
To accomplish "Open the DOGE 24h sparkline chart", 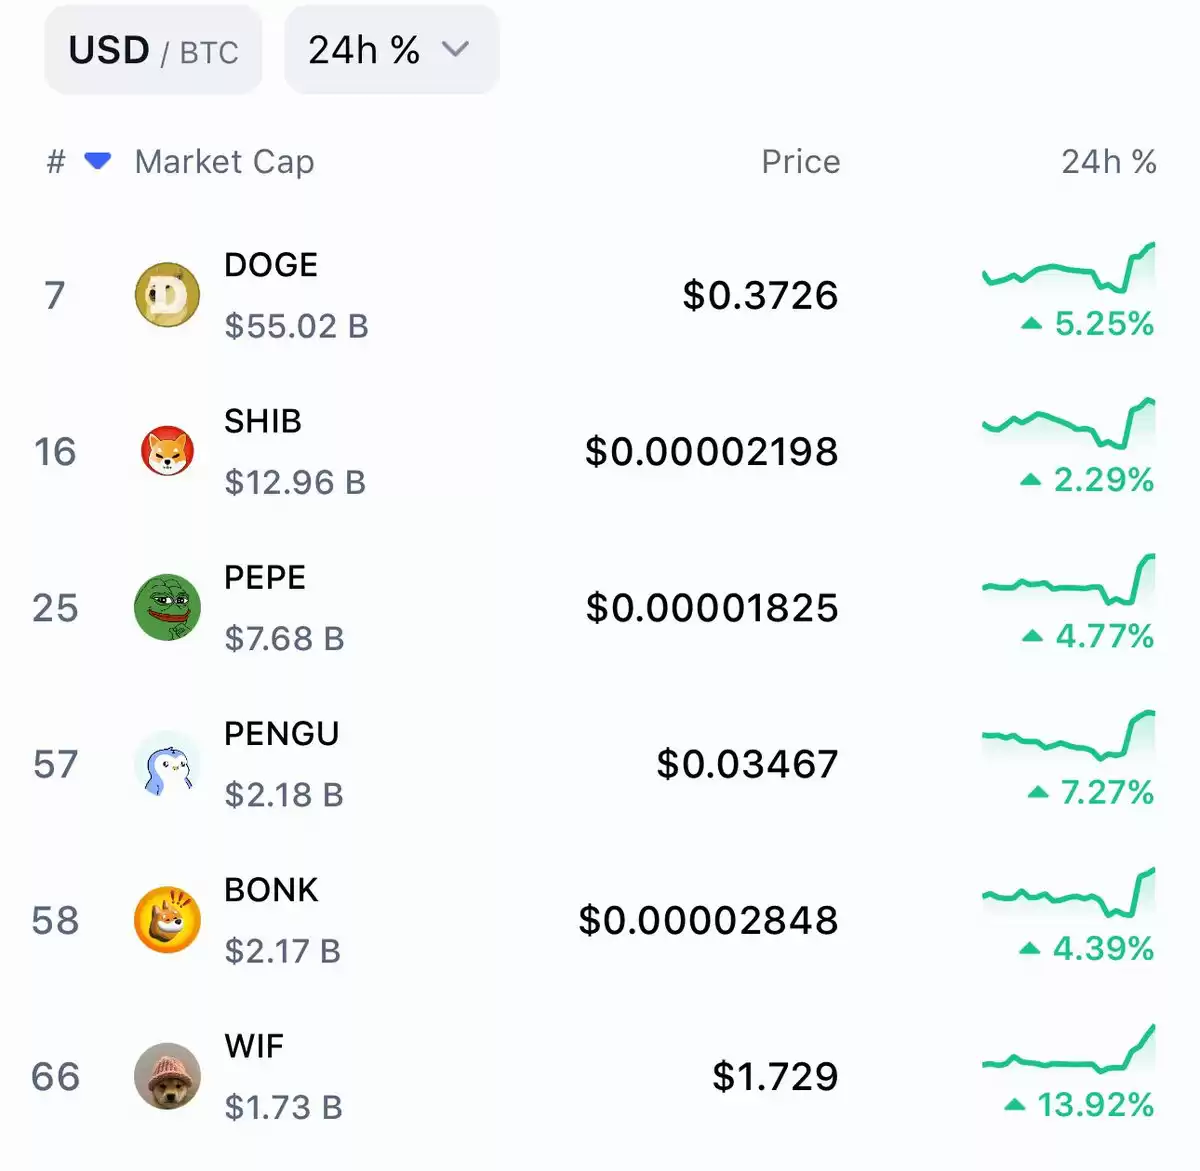I will click(x=1069, y=268).
